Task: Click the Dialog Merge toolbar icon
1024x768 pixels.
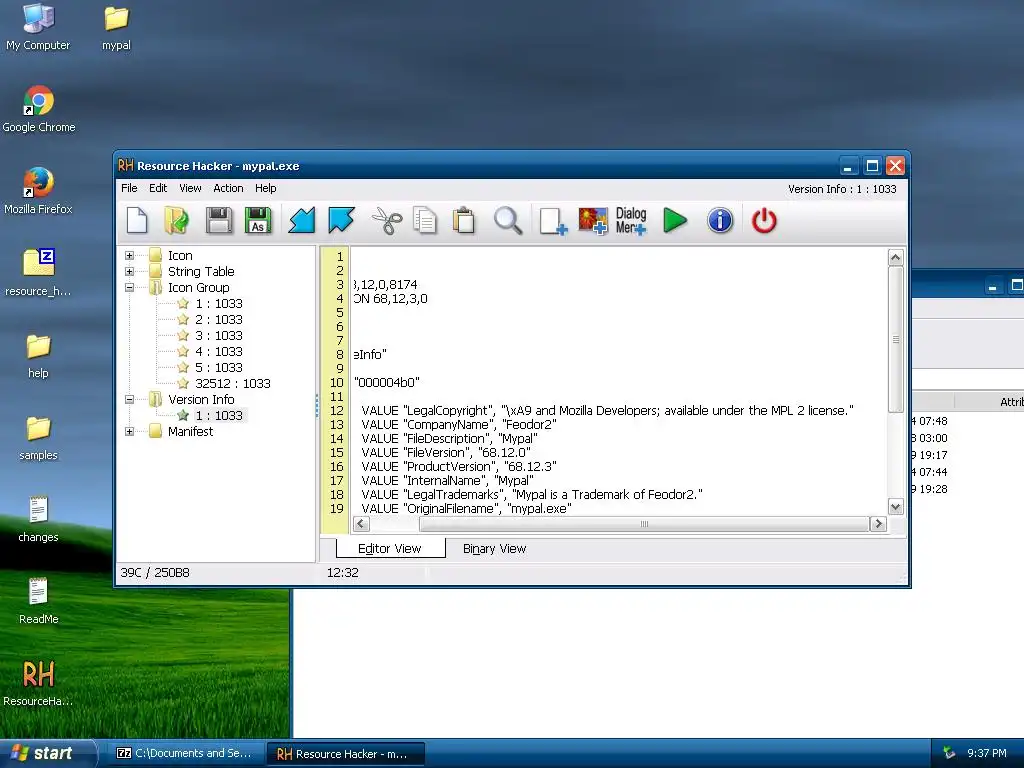Action: (x=631, y=221)
